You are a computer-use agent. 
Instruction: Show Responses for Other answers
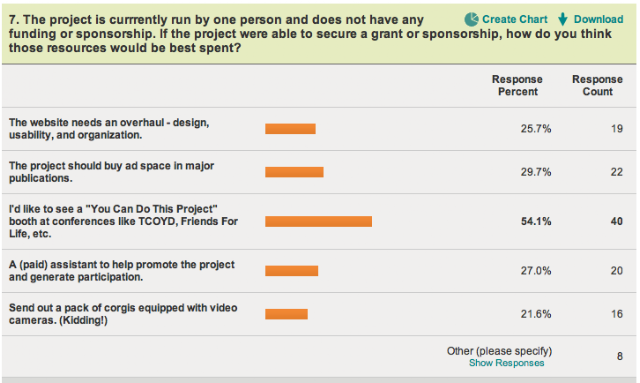(507, 363)
